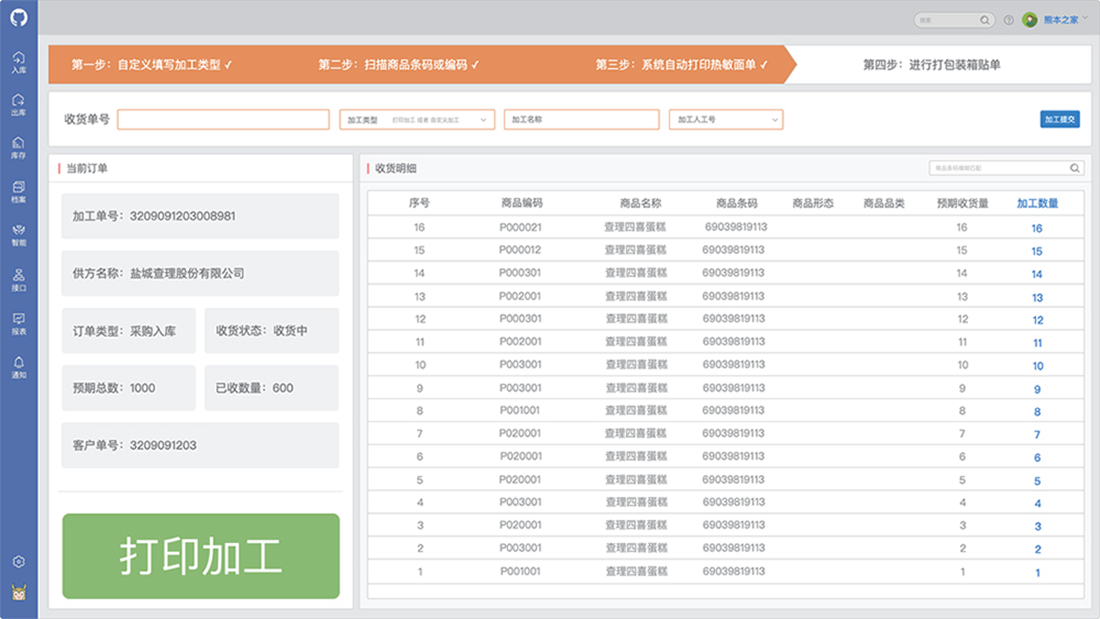Click product code P002001 in row 13
The height and width of the screenshot is (619, 1100).
[520, 296]
